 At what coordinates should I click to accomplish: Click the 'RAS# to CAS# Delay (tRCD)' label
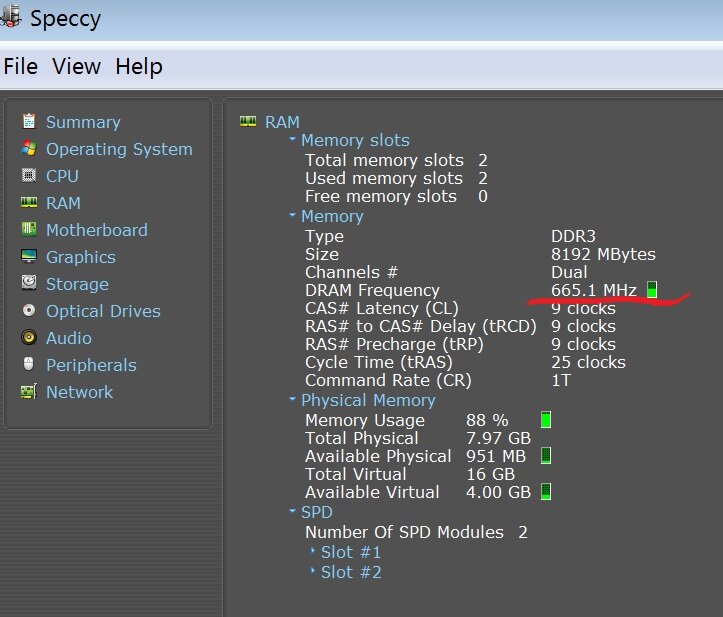coord(421,326)
